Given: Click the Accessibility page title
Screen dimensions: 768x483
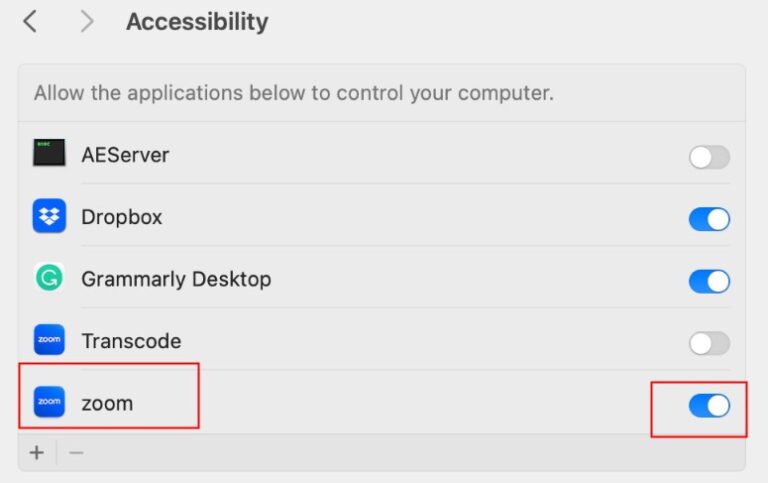Looking at the screenshot, I should click(x=197, y=21).
